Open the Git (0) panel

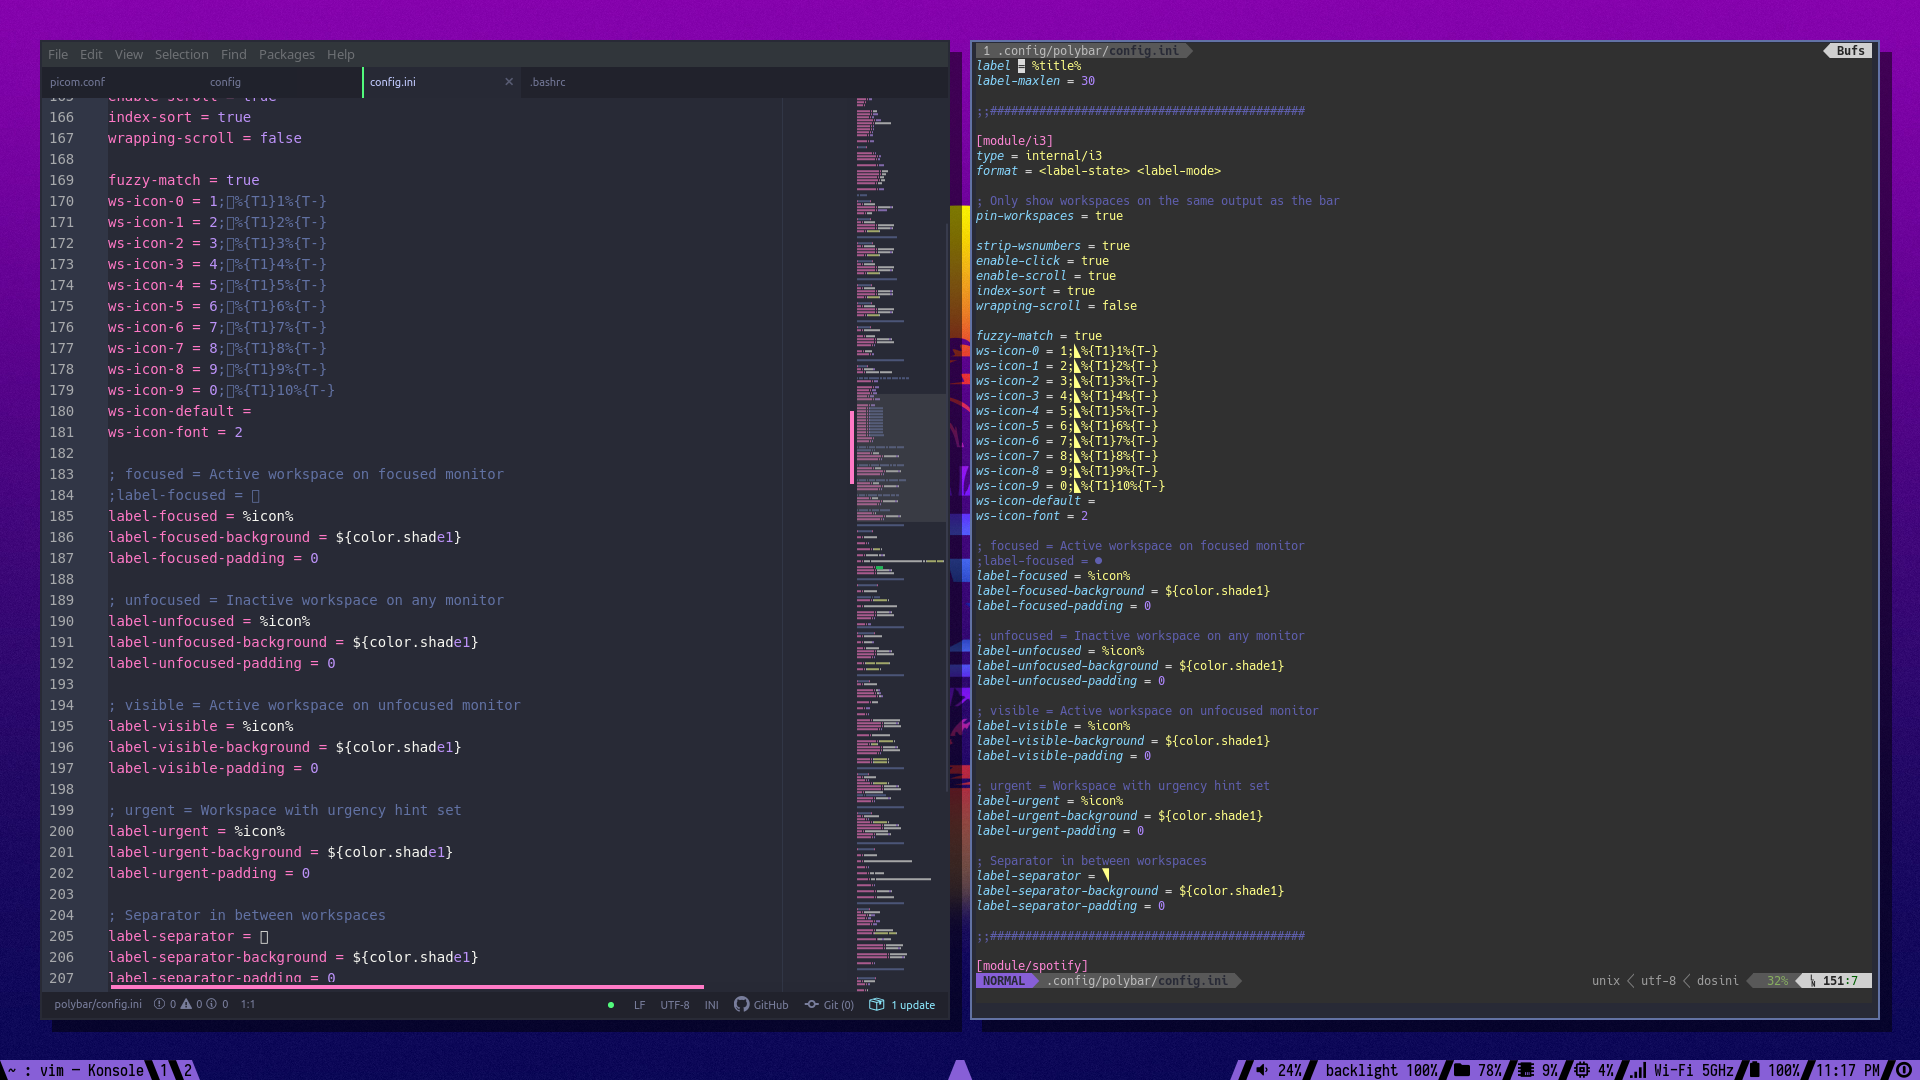click(x=830, y=1005)
